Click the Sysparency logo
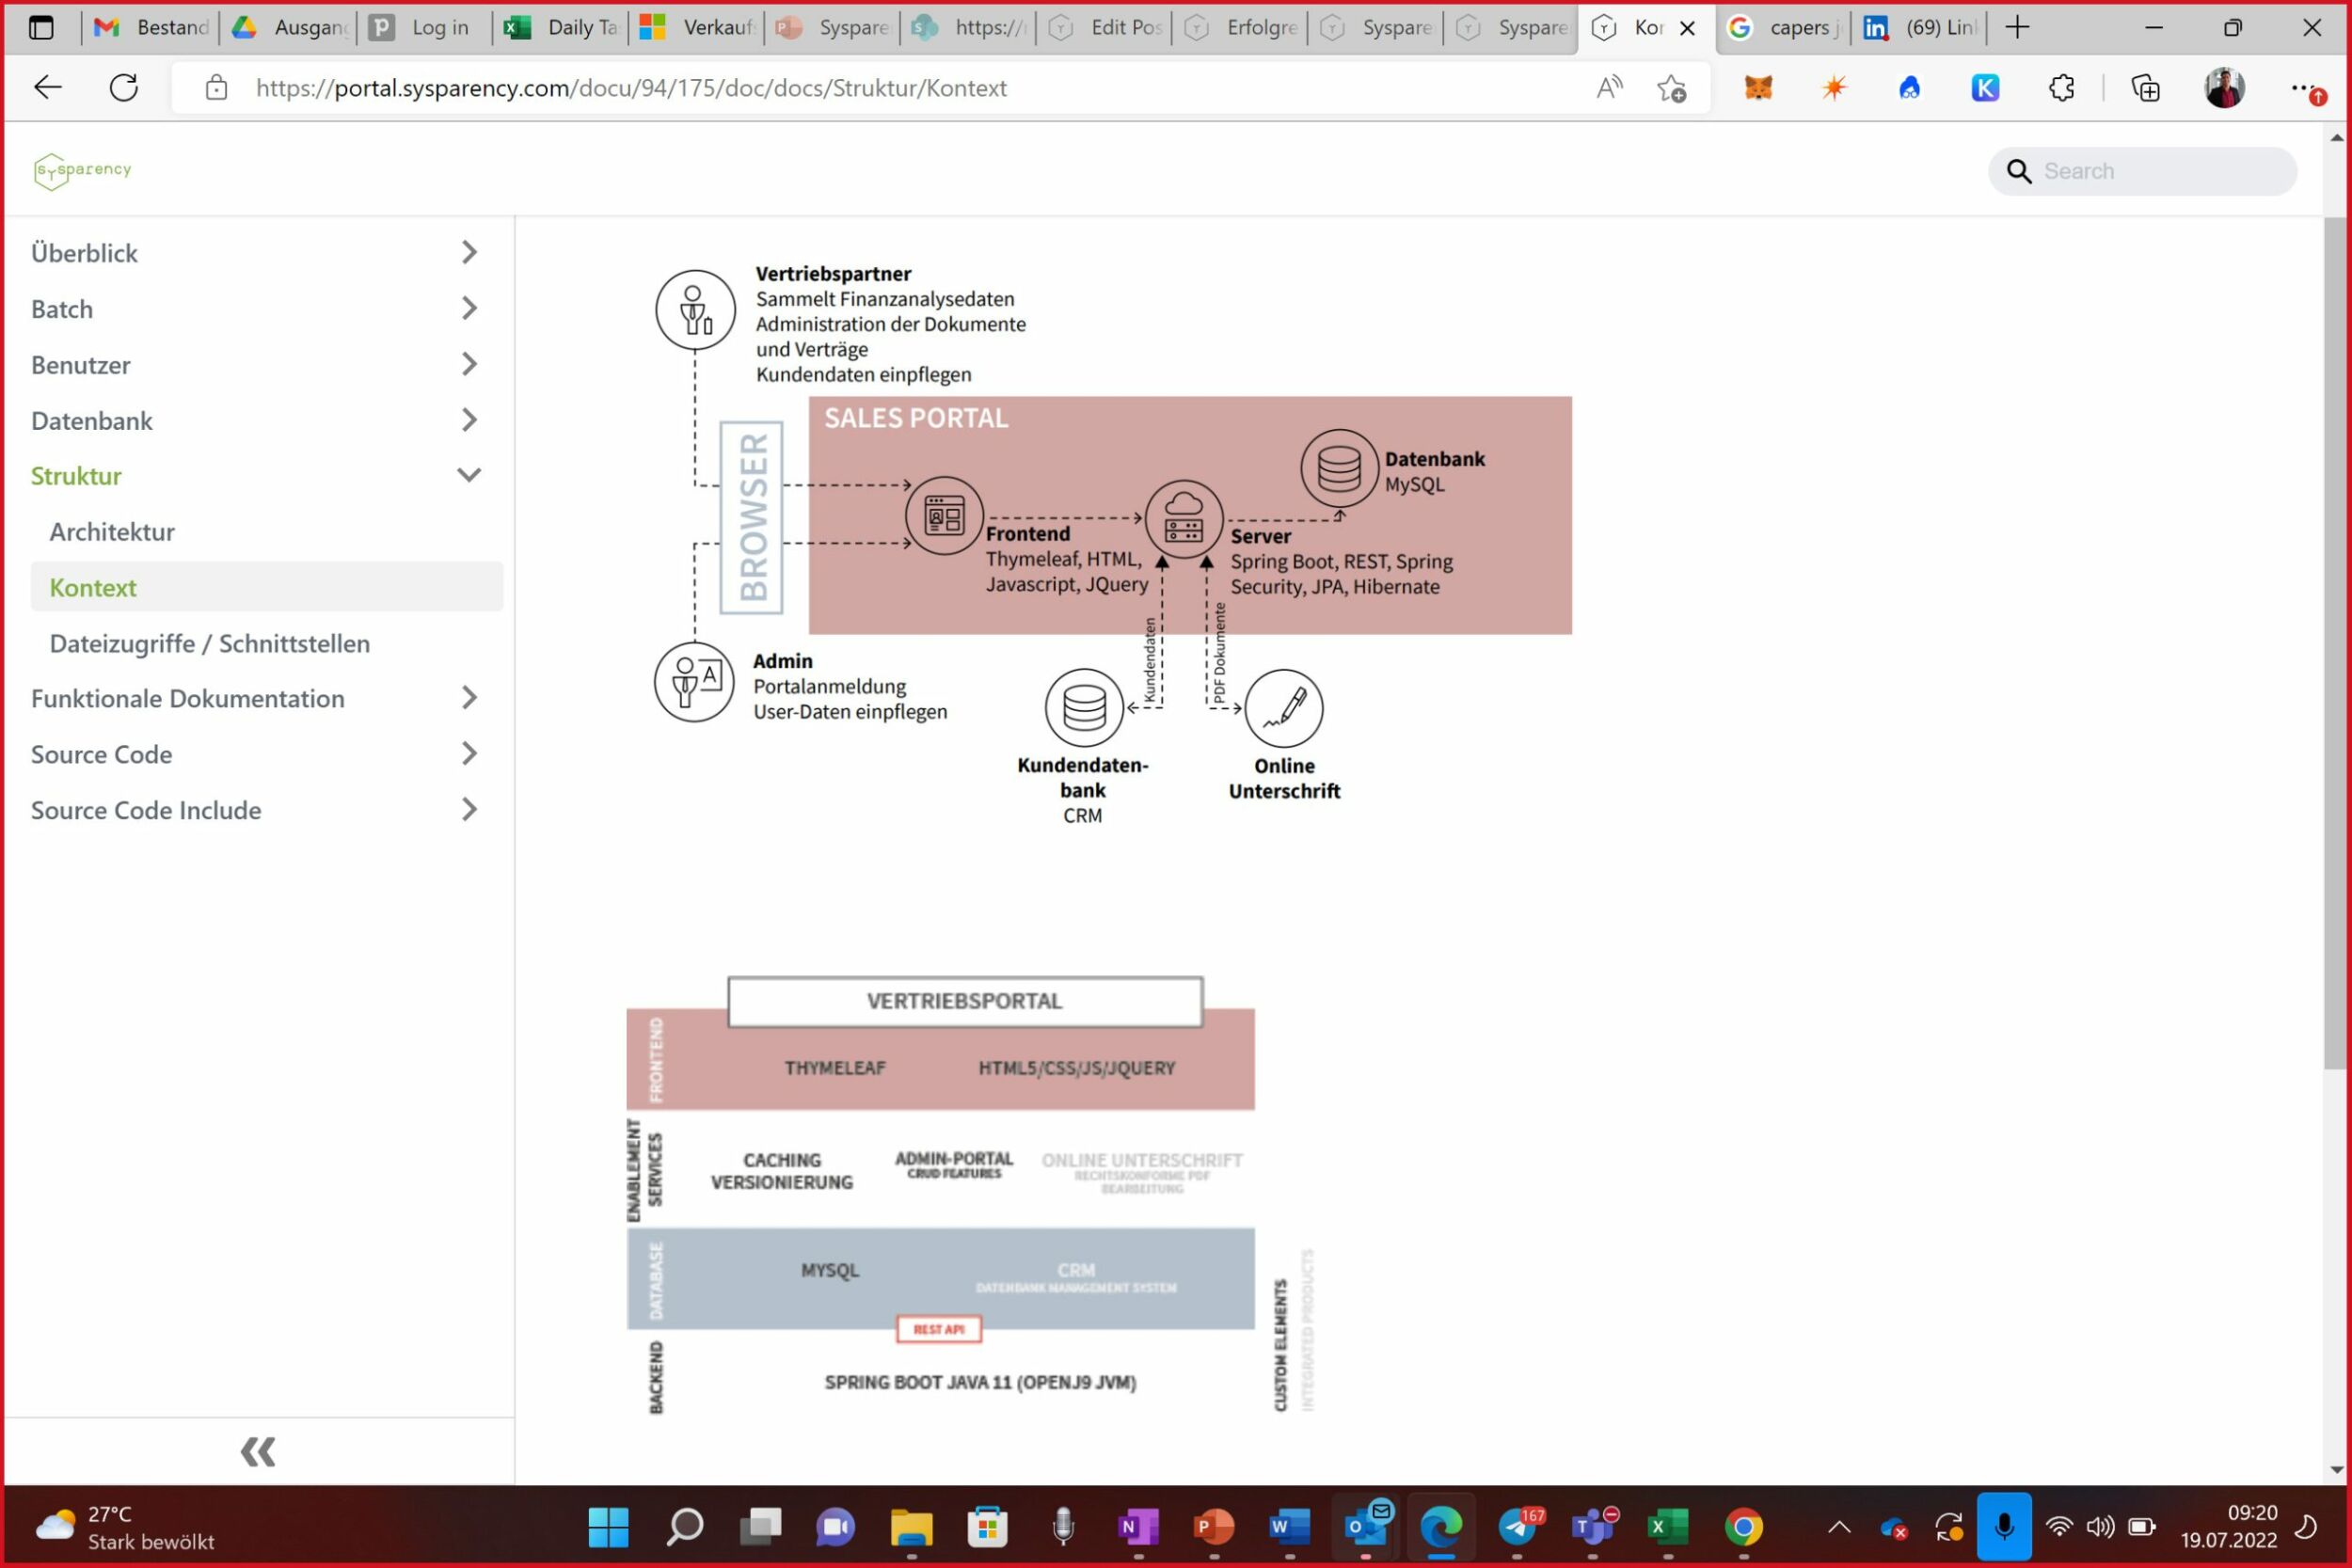The height and width of the screenshot is (1568, 2352). 82,171
